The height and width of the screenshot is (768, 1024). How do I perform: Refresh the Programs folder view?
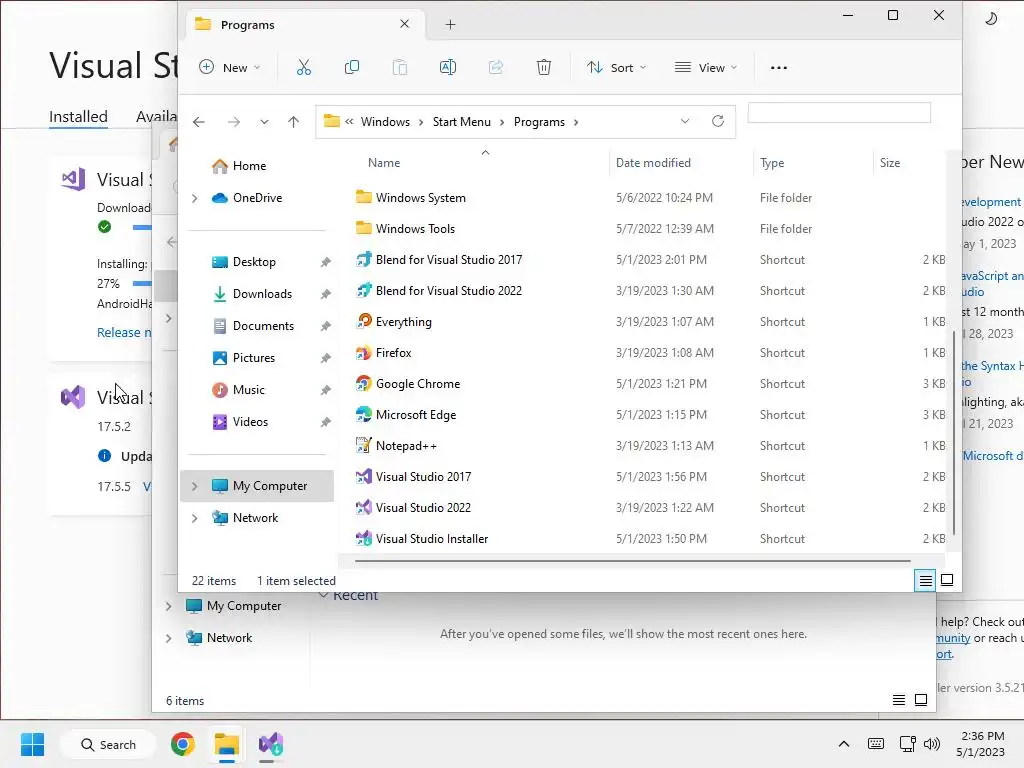[x=718, y=121]
